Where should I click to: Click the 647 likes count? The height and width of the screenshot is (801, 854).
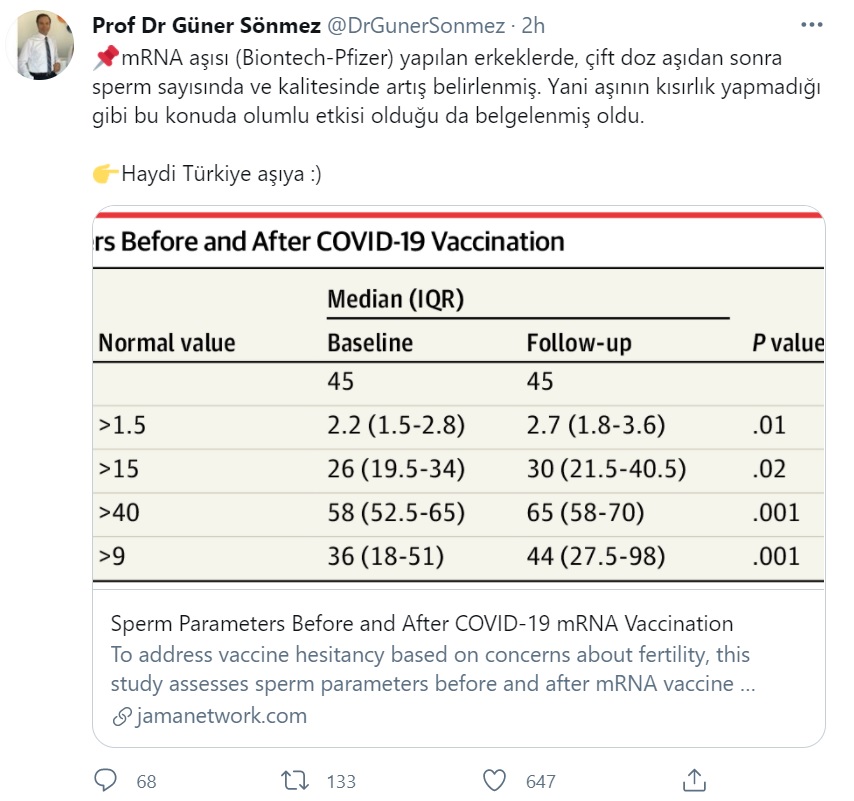(540, 781)
